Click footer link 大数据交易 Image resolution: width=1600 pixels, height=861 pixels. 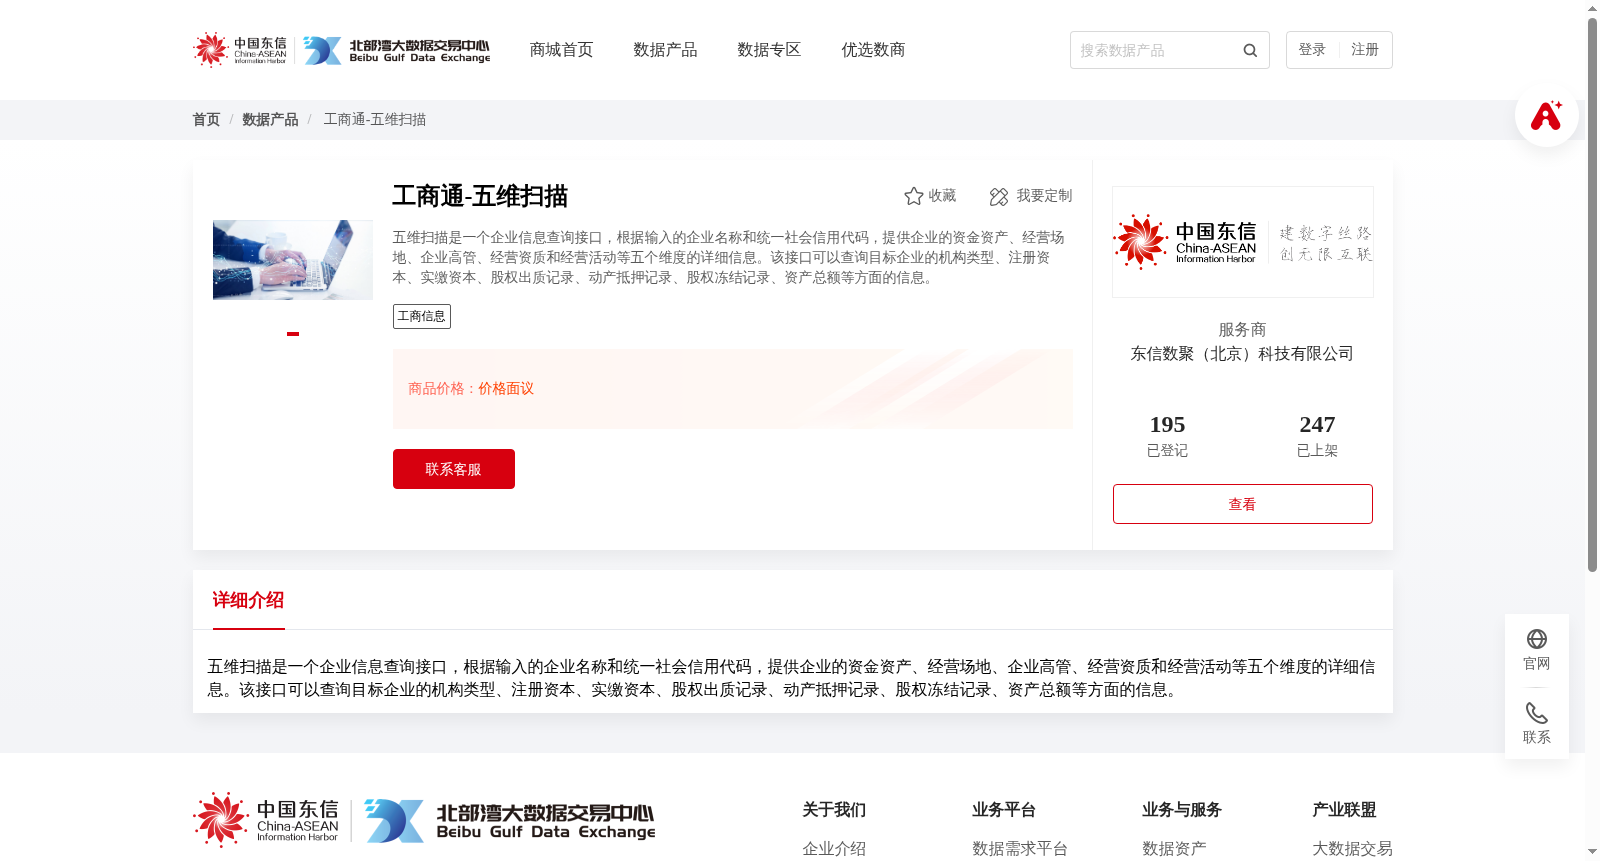point(1352,849)
